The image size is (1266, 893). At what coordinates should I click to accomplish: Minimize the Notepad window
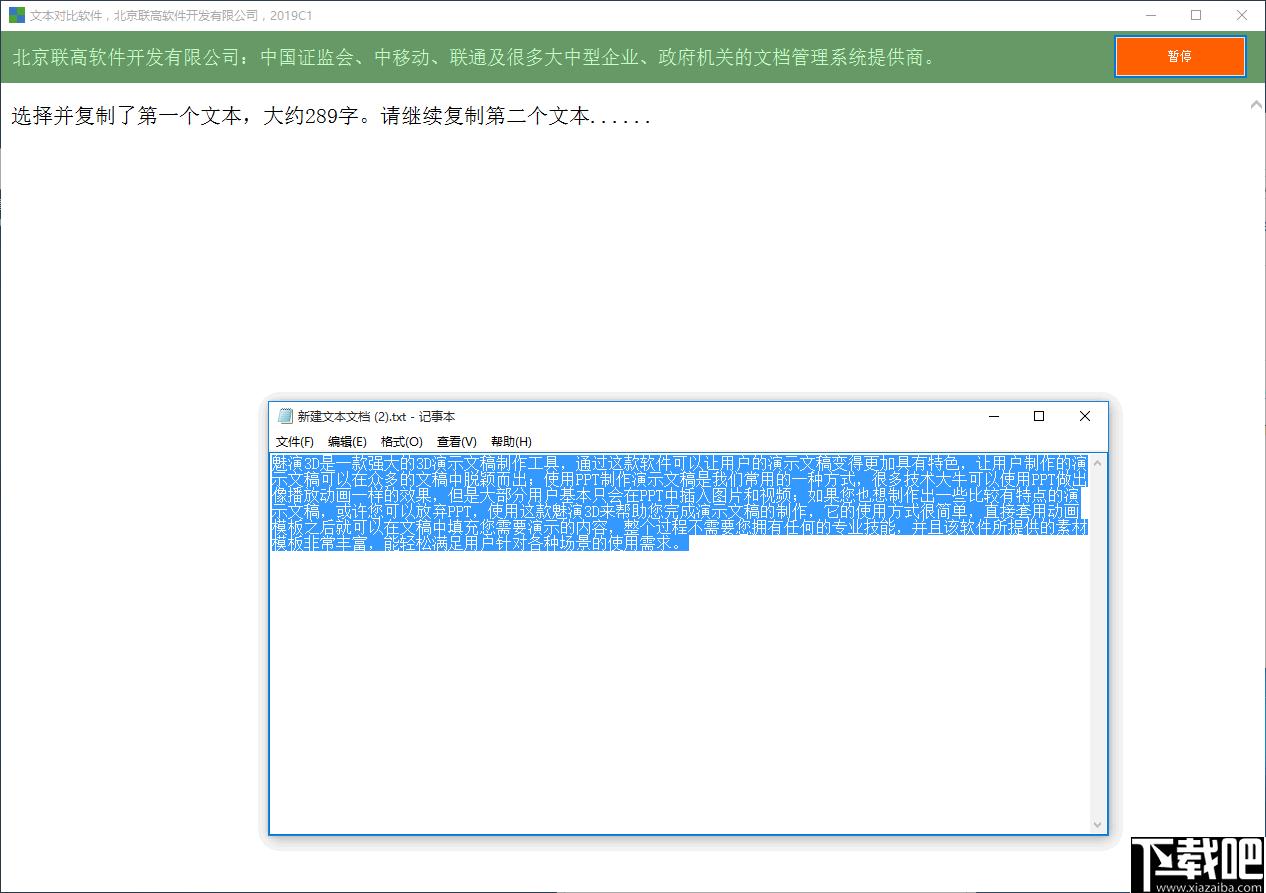click(x=994, y=416)
